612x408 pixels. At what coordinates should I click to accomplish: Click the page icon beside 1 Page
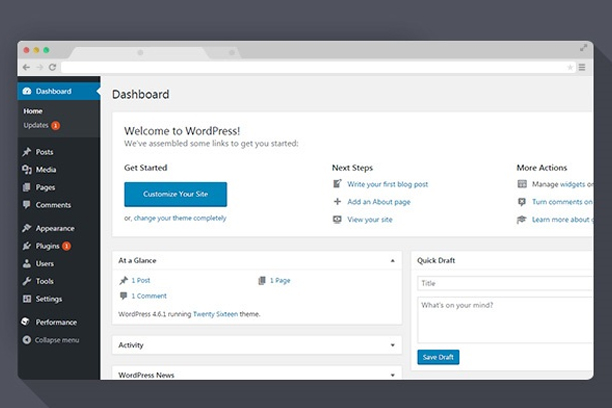pyautogui.click(x=262, y=280)
